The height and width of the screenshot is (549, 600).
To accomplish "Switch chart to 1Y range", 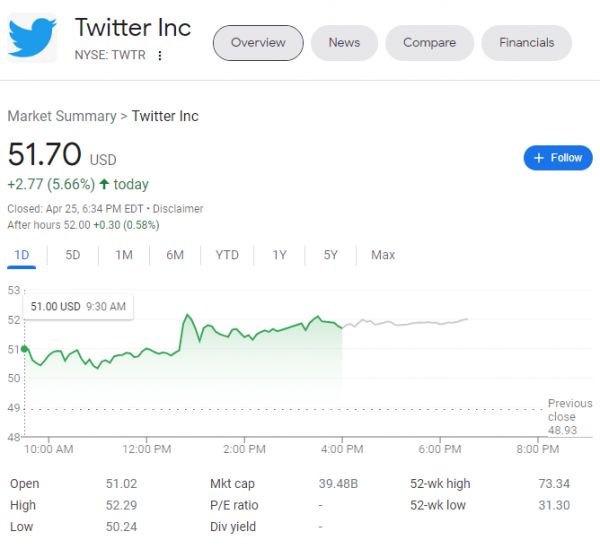I will [x=279, y=255].
